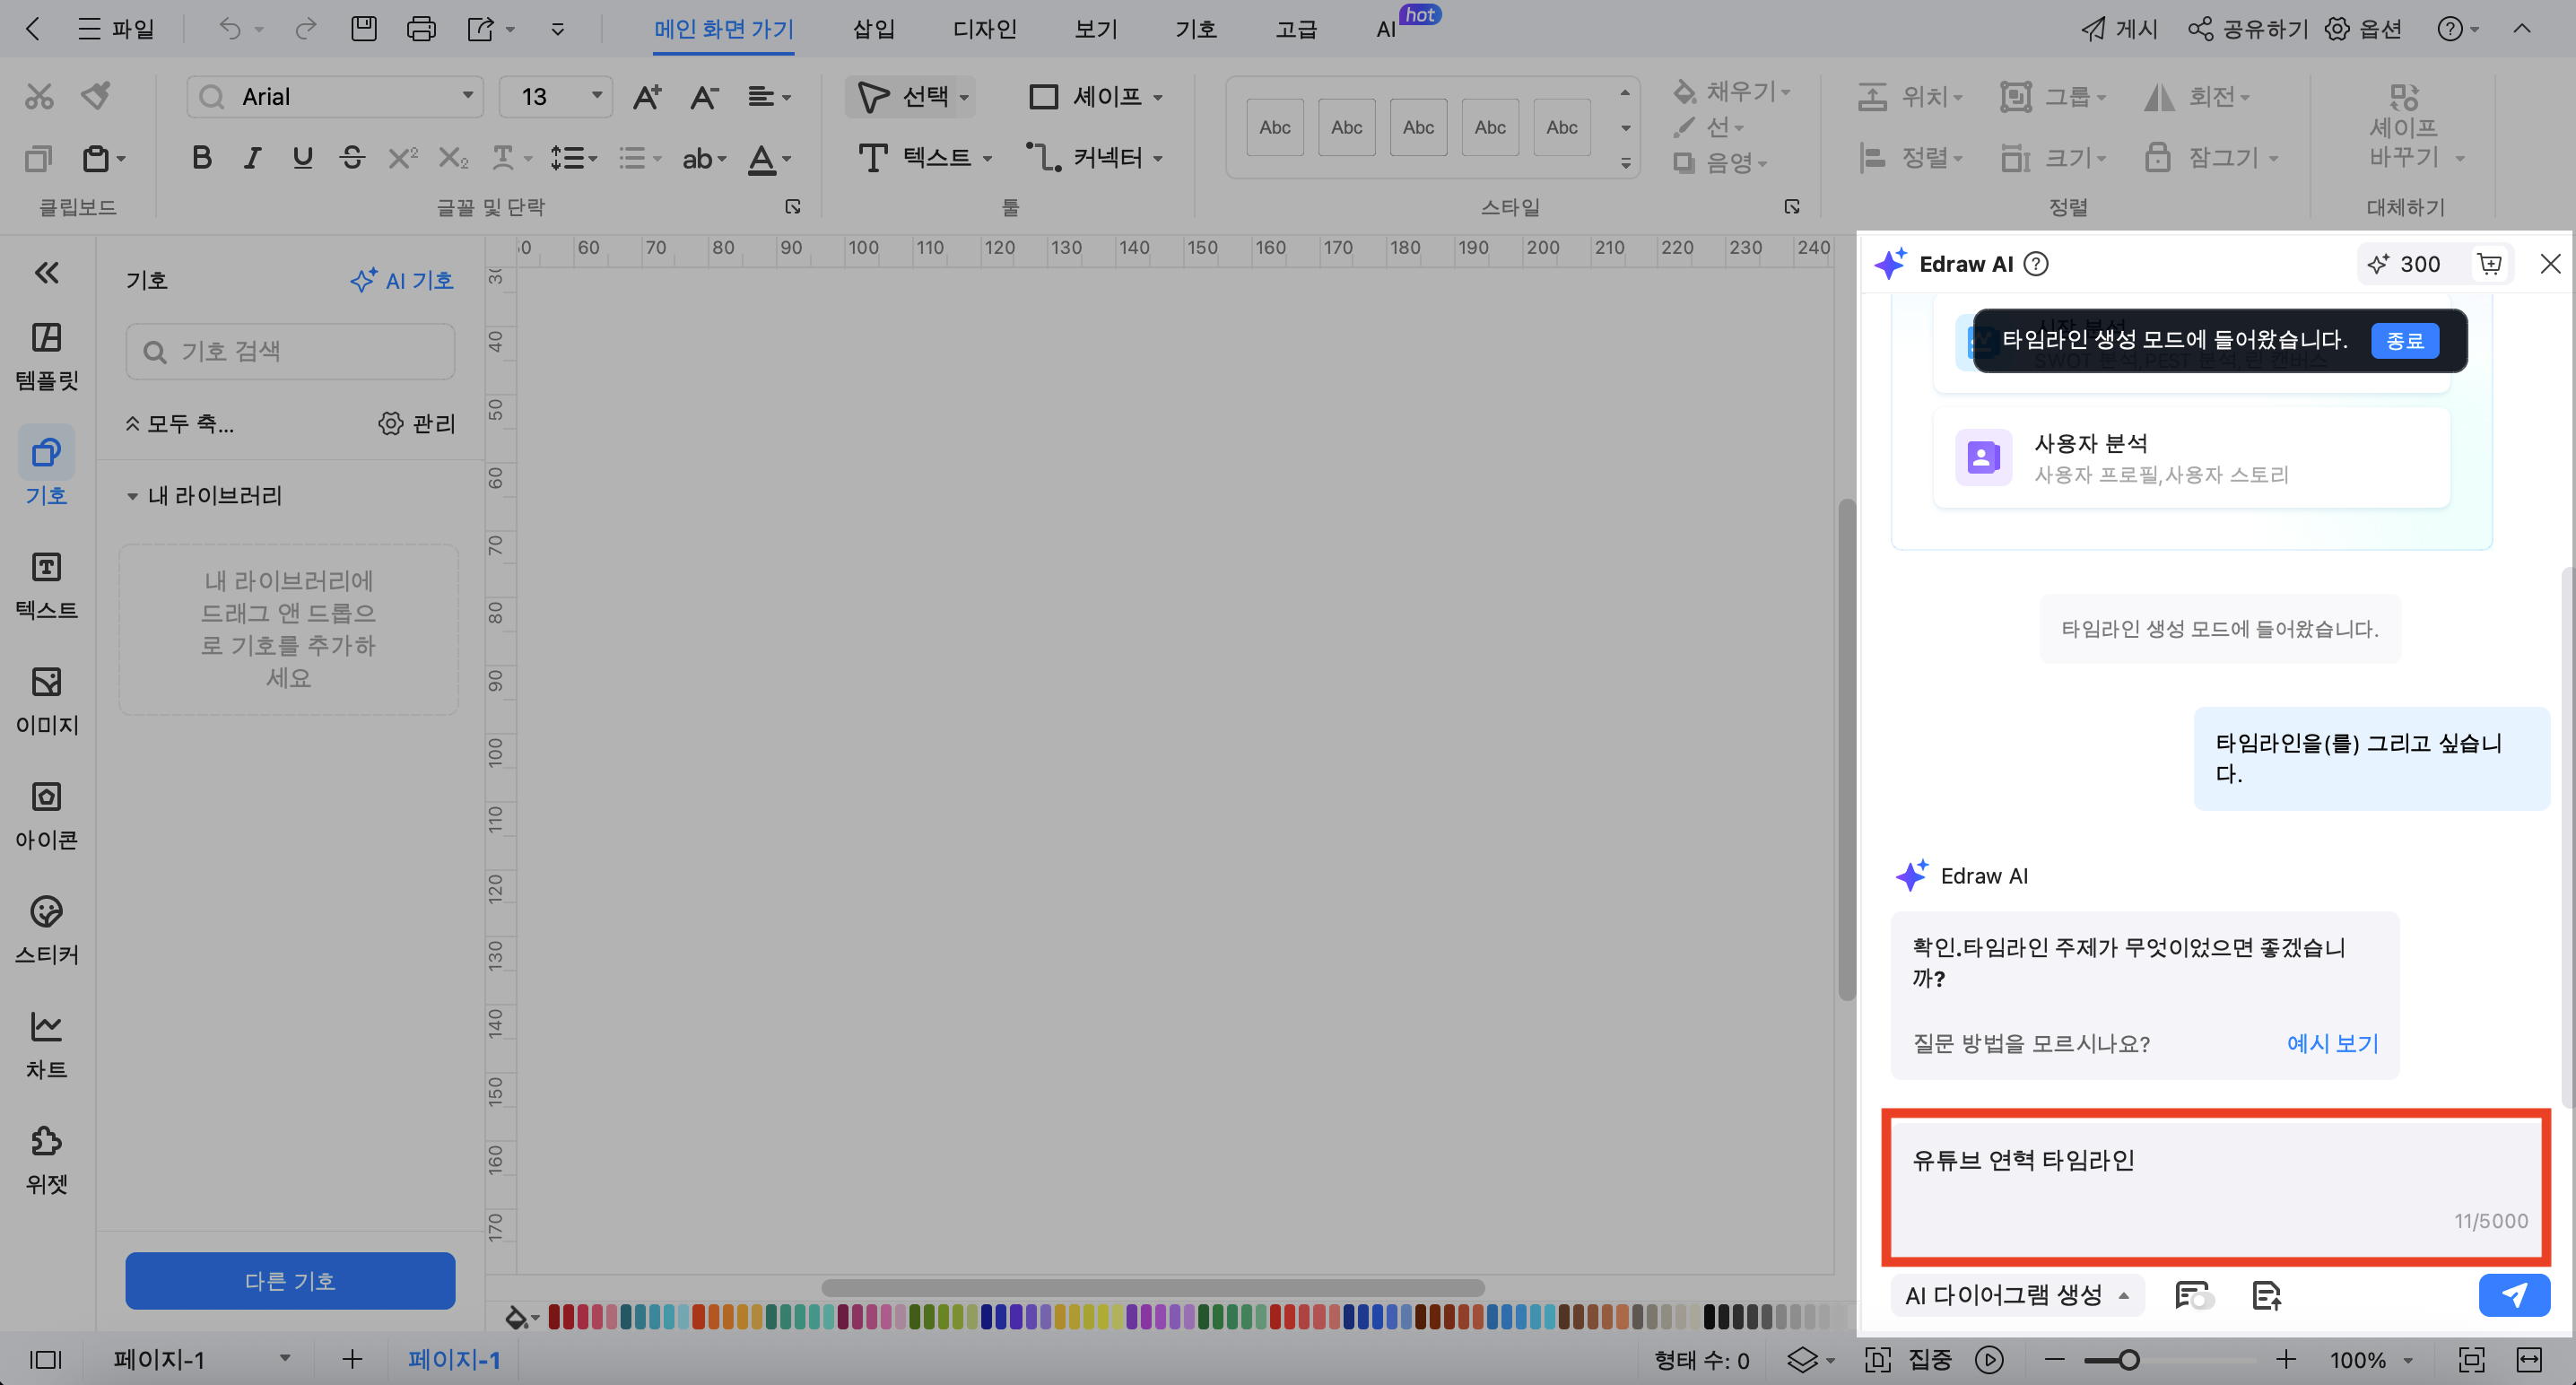This screenshot has width=2576, height=1385.
Task: Collapse the 내 라이브러리 tree section
Action: pyautogui.click(x=132, y=496)
